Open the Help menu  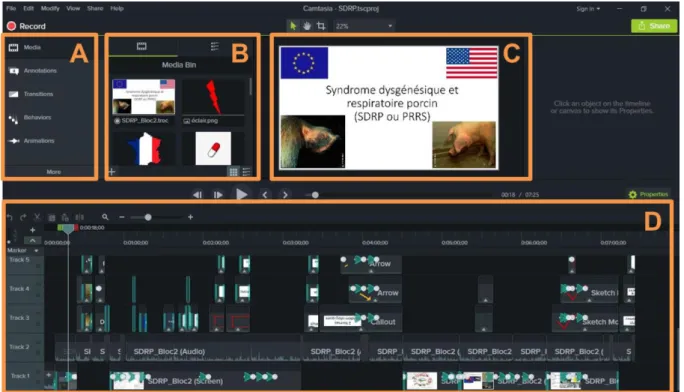coord(117,8)
